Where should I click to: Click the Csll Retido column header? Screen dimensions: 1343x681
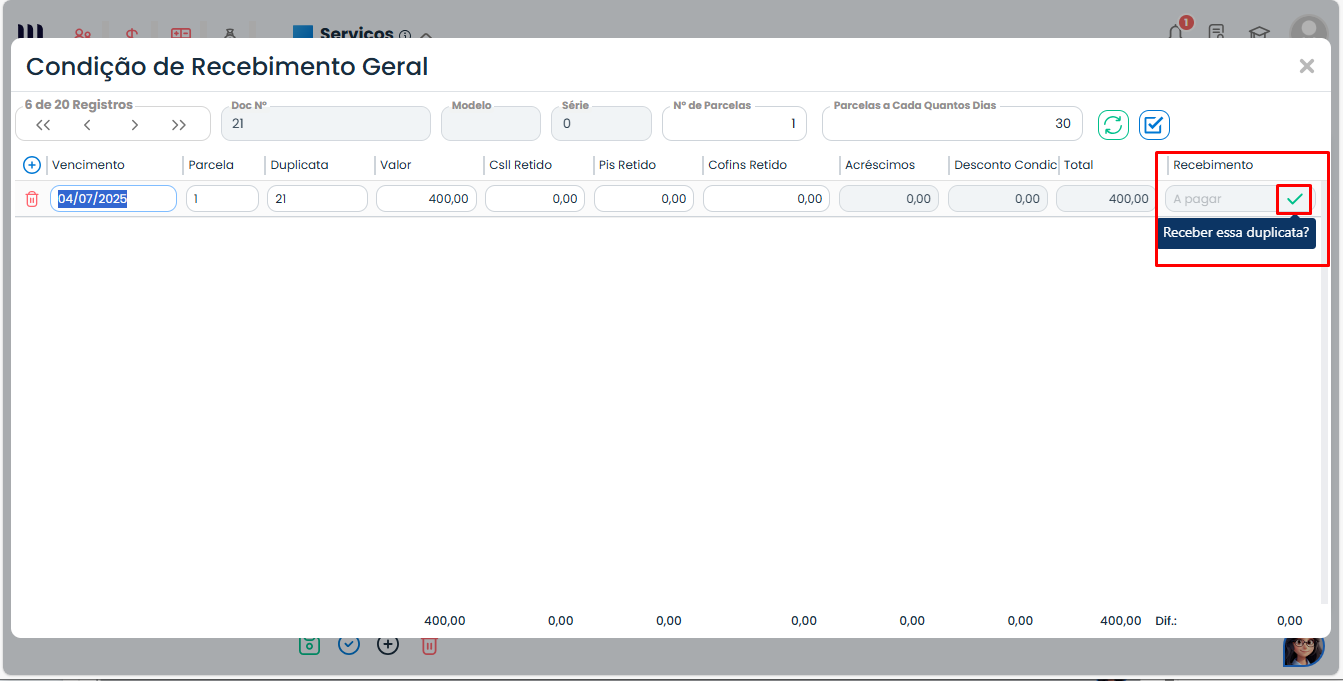[520, 165]
